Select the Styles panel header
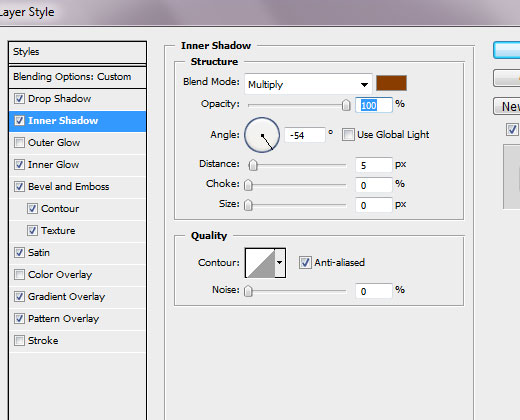 point(77,52)
